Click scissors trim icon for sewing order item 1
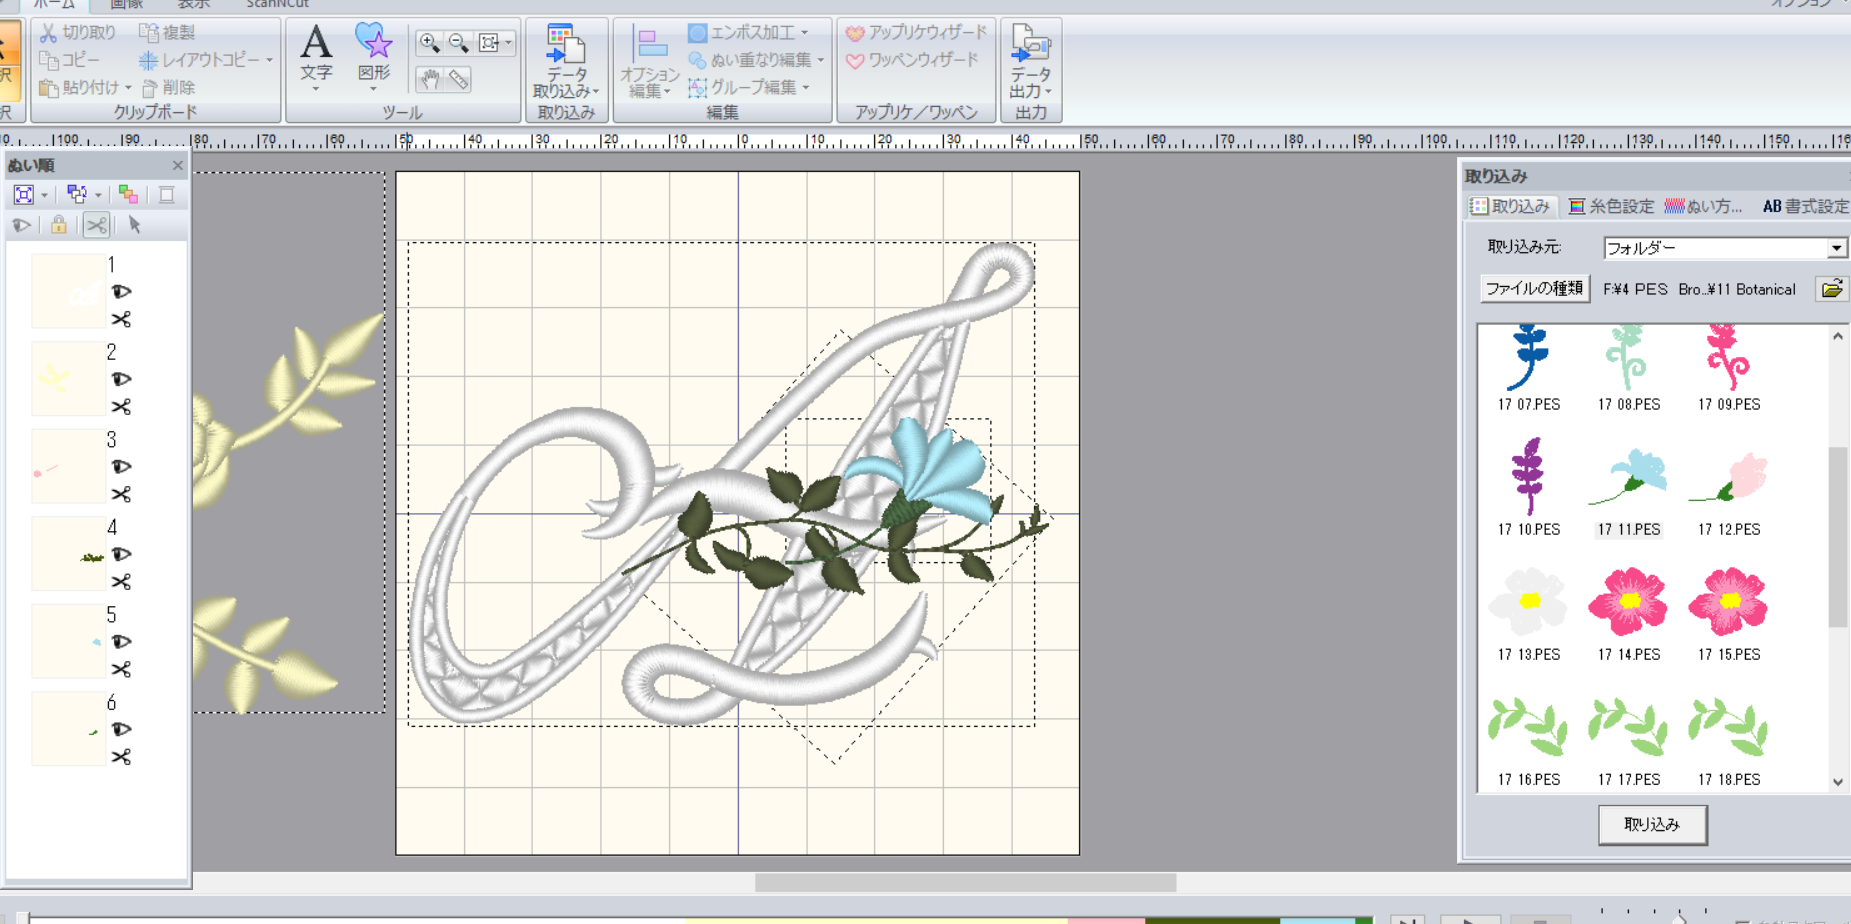1851x924 pixels. pos(121,319)
